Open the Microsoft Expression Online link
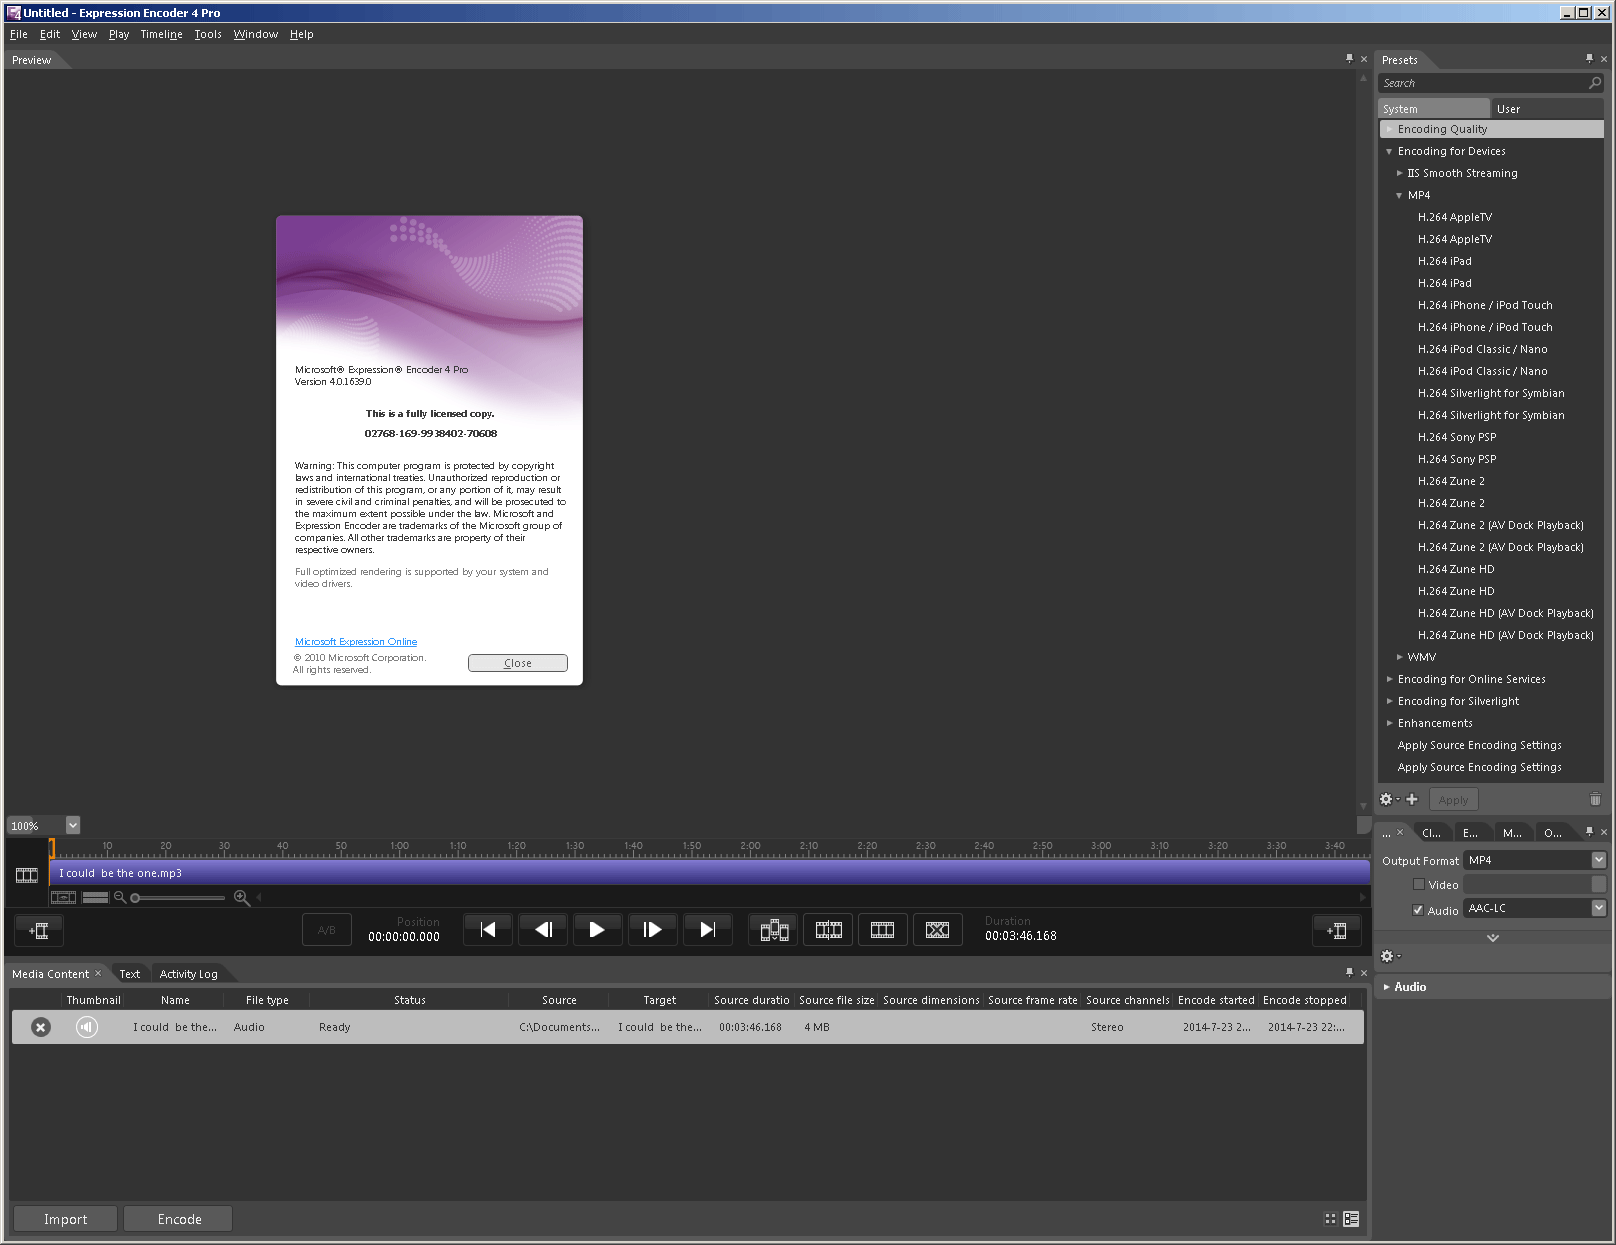This screenshot has width=1616, height=1245. pyautogui.click(x=356, y=642)
